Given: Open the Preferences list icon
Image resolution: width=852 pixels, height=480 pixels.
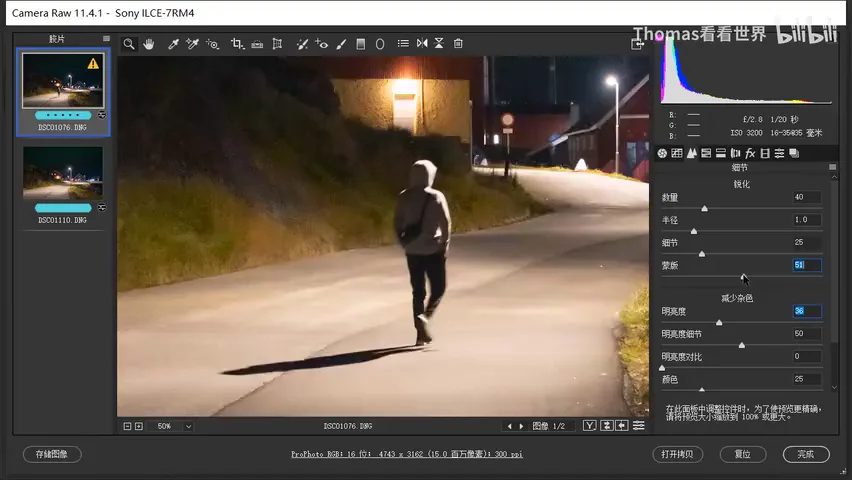Looking at the screenshot, I should (403, 43).
